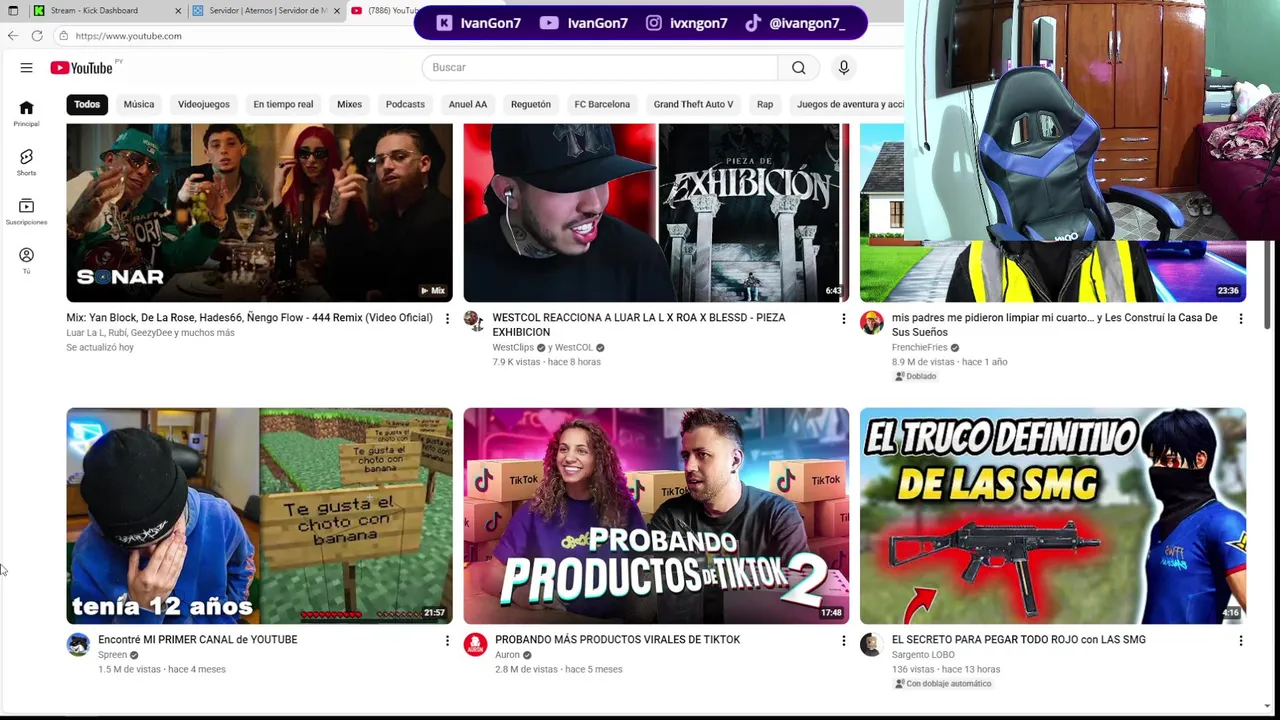The height and width of the screenshot is (720, 1280).
Task: Close the Stream - Kick Dashboard tab
Action: coord(178,11)
